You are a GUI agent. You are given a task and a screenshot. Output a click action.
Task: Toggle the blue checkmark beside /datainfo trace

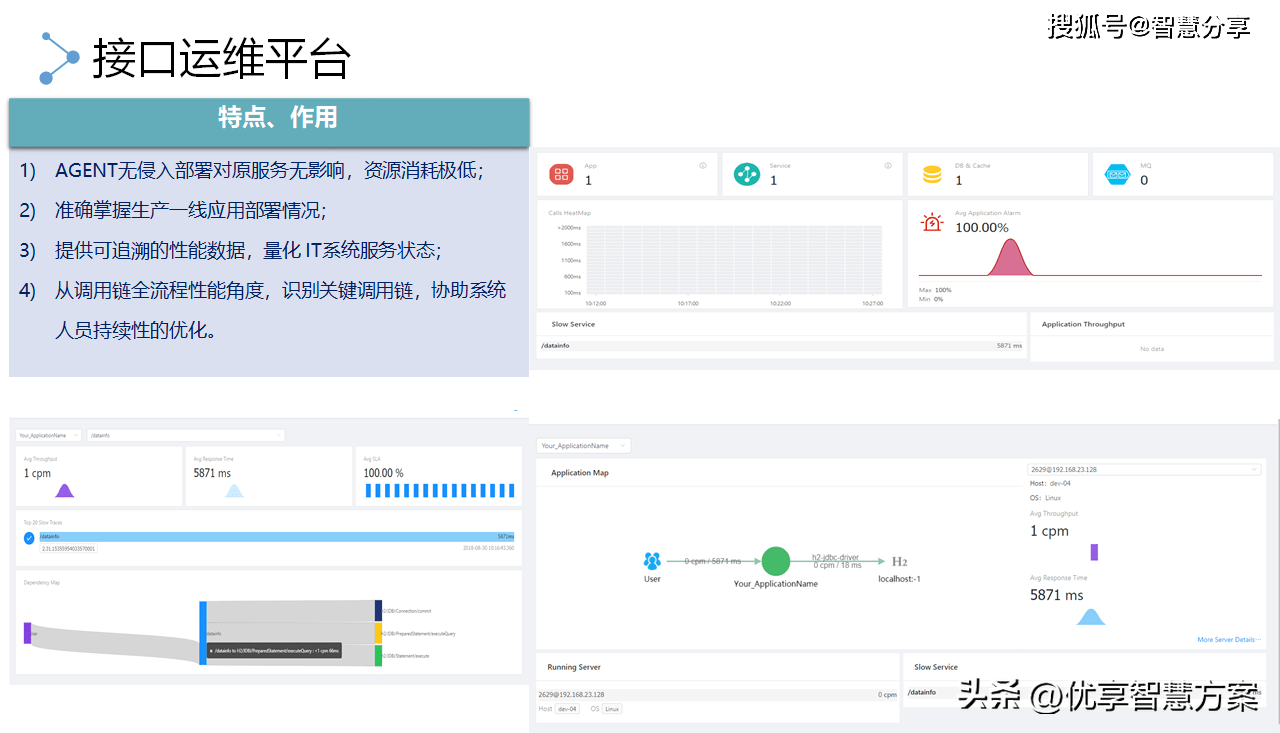click(x=29, y=538)
